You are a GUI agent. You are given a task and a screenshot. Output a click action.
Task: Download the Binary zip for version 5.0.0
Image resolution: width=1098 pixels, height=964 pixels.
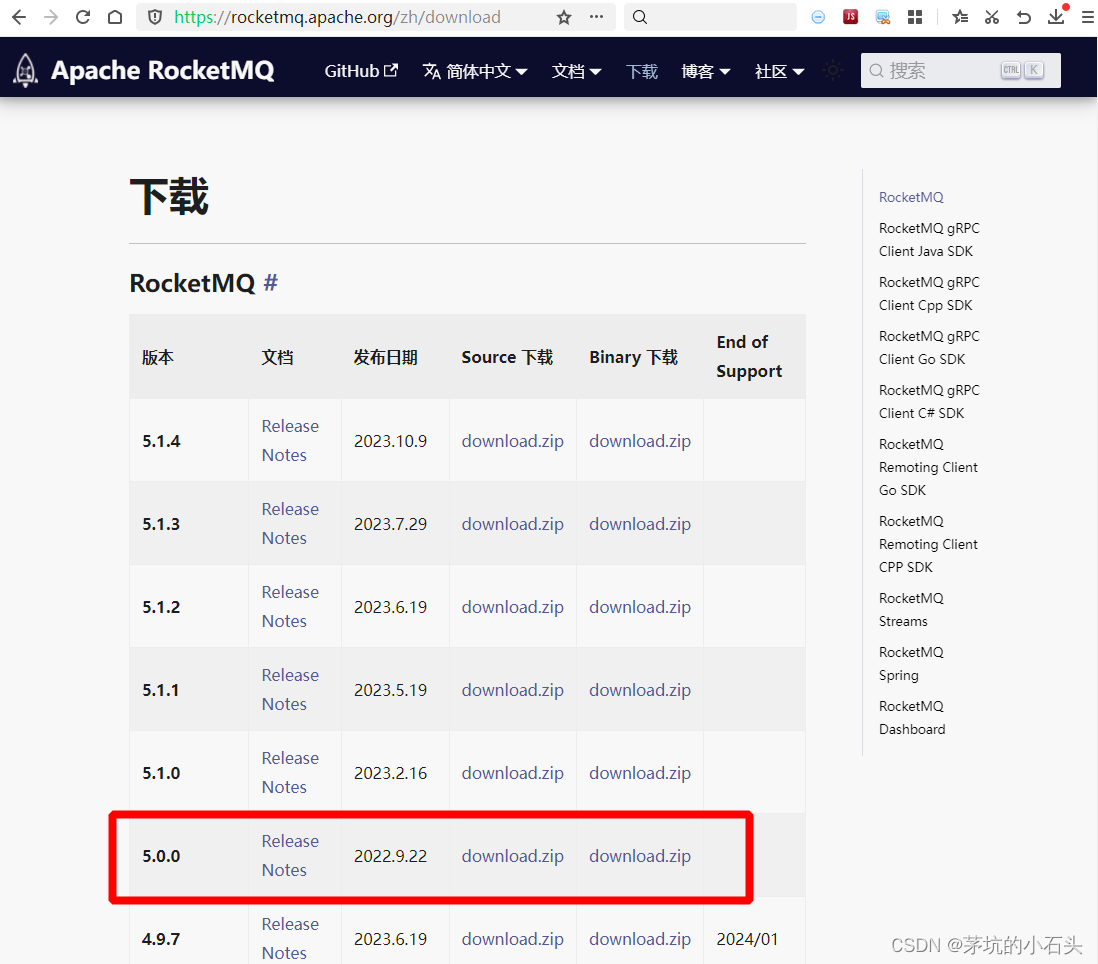pos(639,856)
